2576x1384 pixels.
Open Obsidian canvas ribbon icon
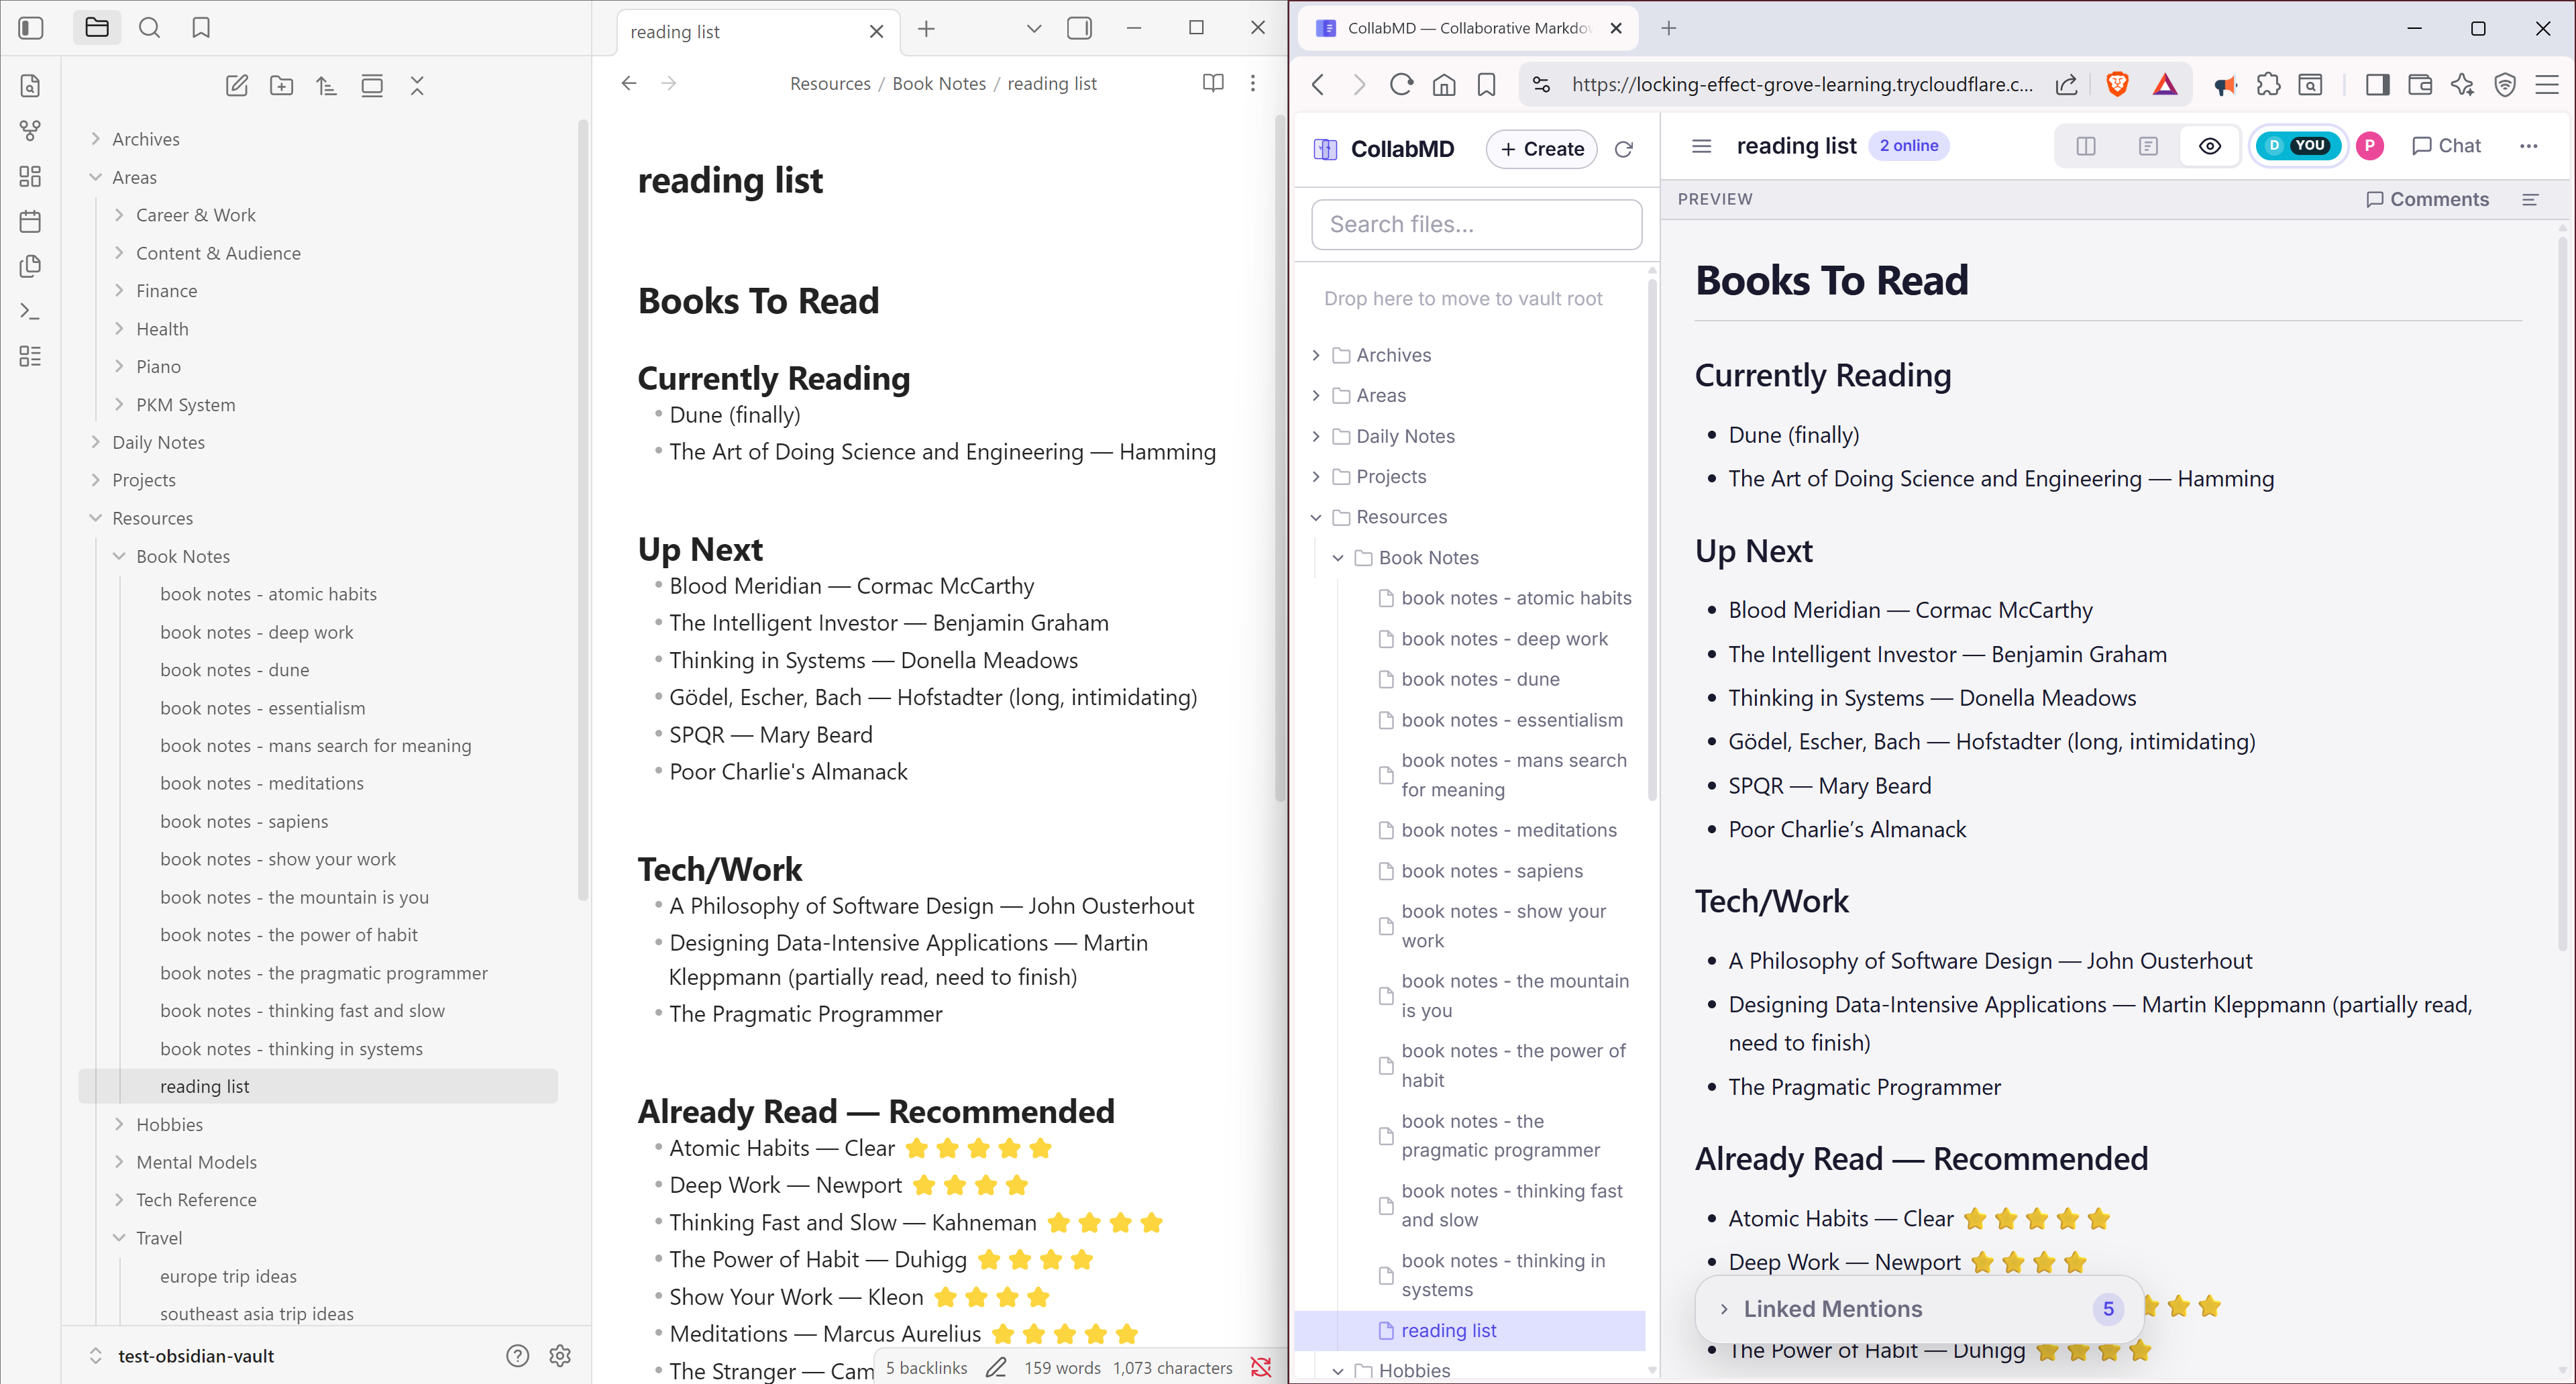tap(30, 176)
